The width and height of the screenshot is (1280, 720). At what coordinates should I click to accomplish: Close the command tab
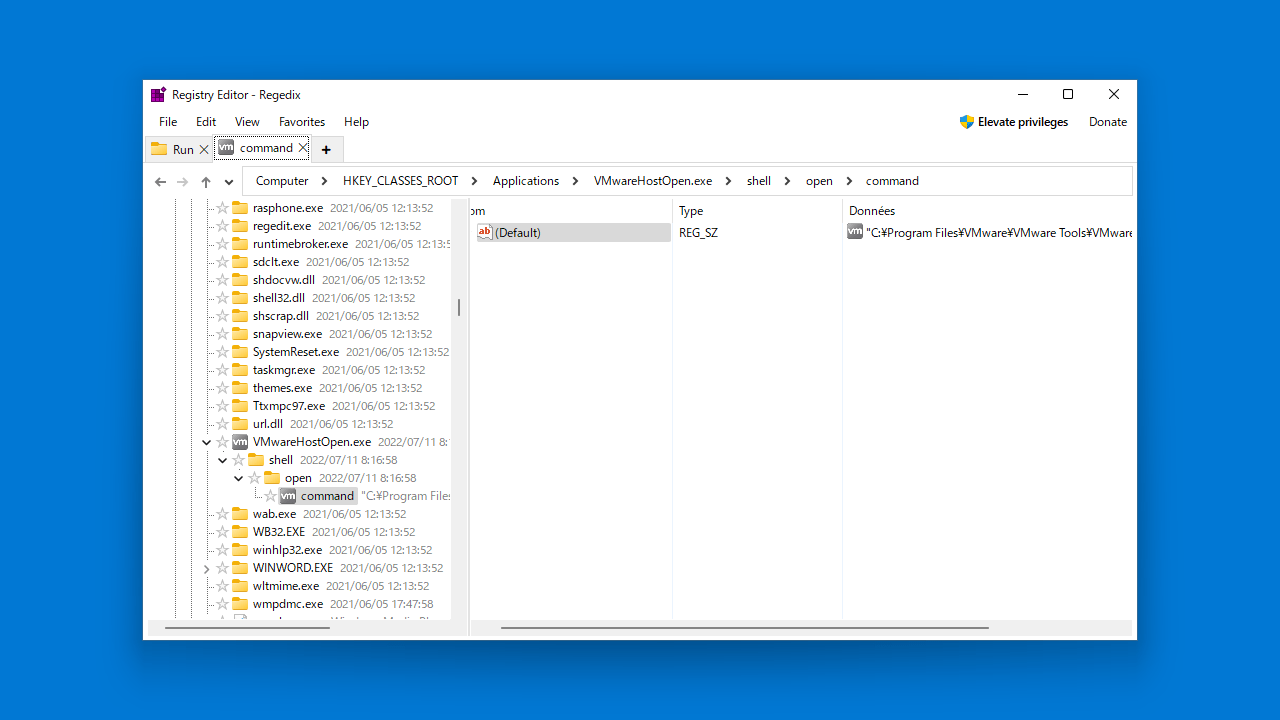pyautogui.click(x=303, y=148)
